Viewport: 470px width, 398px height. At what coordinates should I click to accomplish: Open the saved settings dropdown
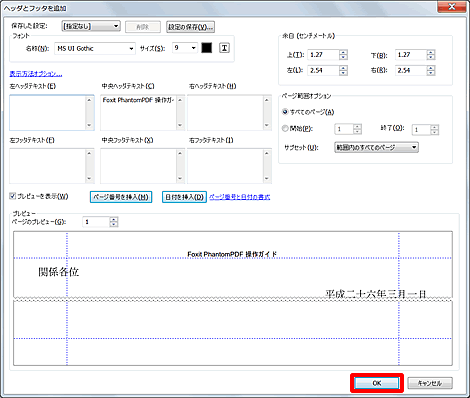(x=91, y=26)
